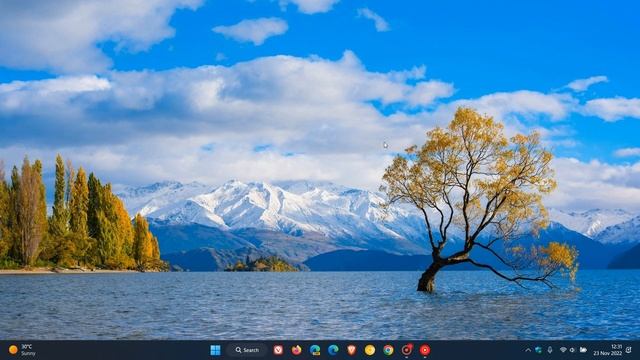Click the microphone tray icon
This screenshot has width=640, height=360.
click(550, 350)
